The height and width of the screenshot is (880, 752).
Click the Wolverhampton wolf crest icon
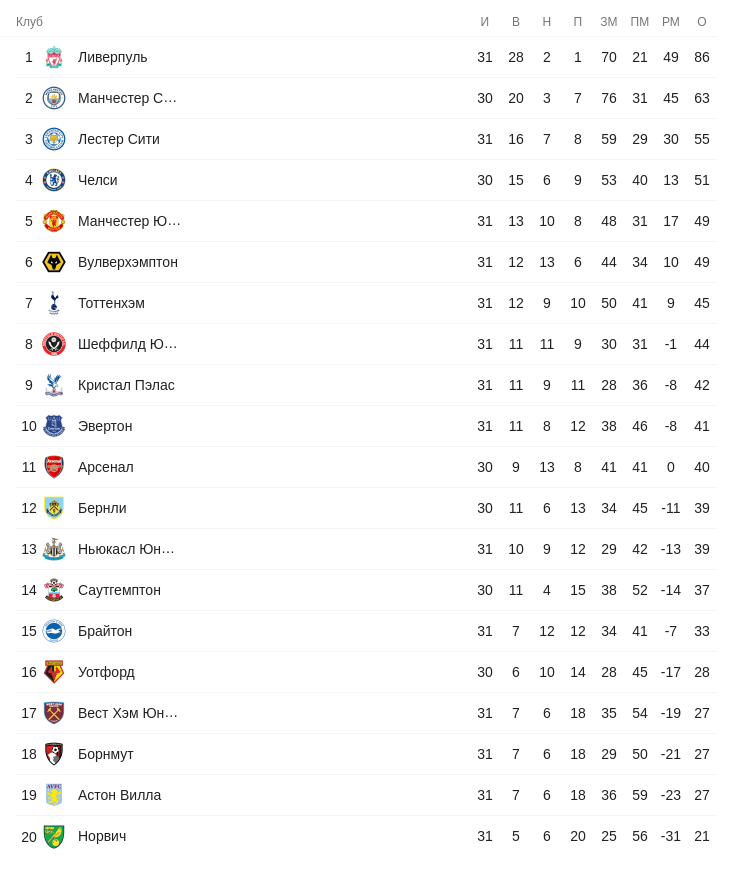coord(54,262)
